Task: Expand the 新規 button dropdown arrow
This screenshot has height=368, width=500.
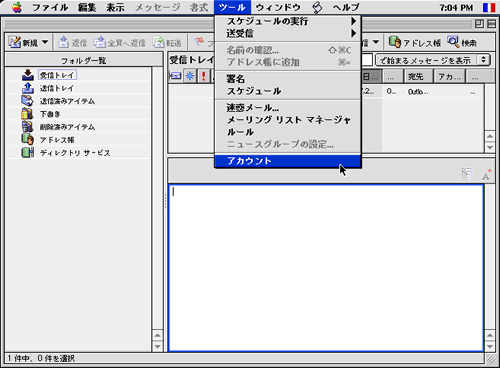Action: 45,42
